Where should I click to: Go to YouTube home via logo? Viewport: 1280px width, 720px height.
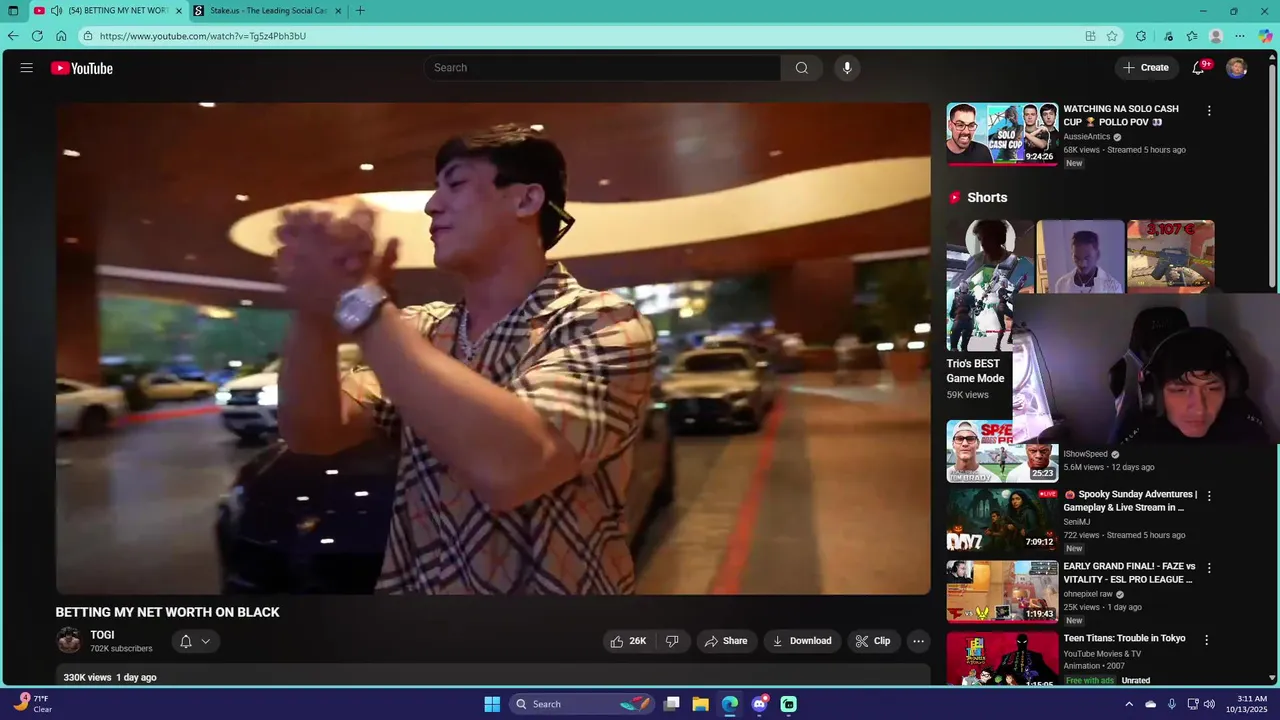82,68
